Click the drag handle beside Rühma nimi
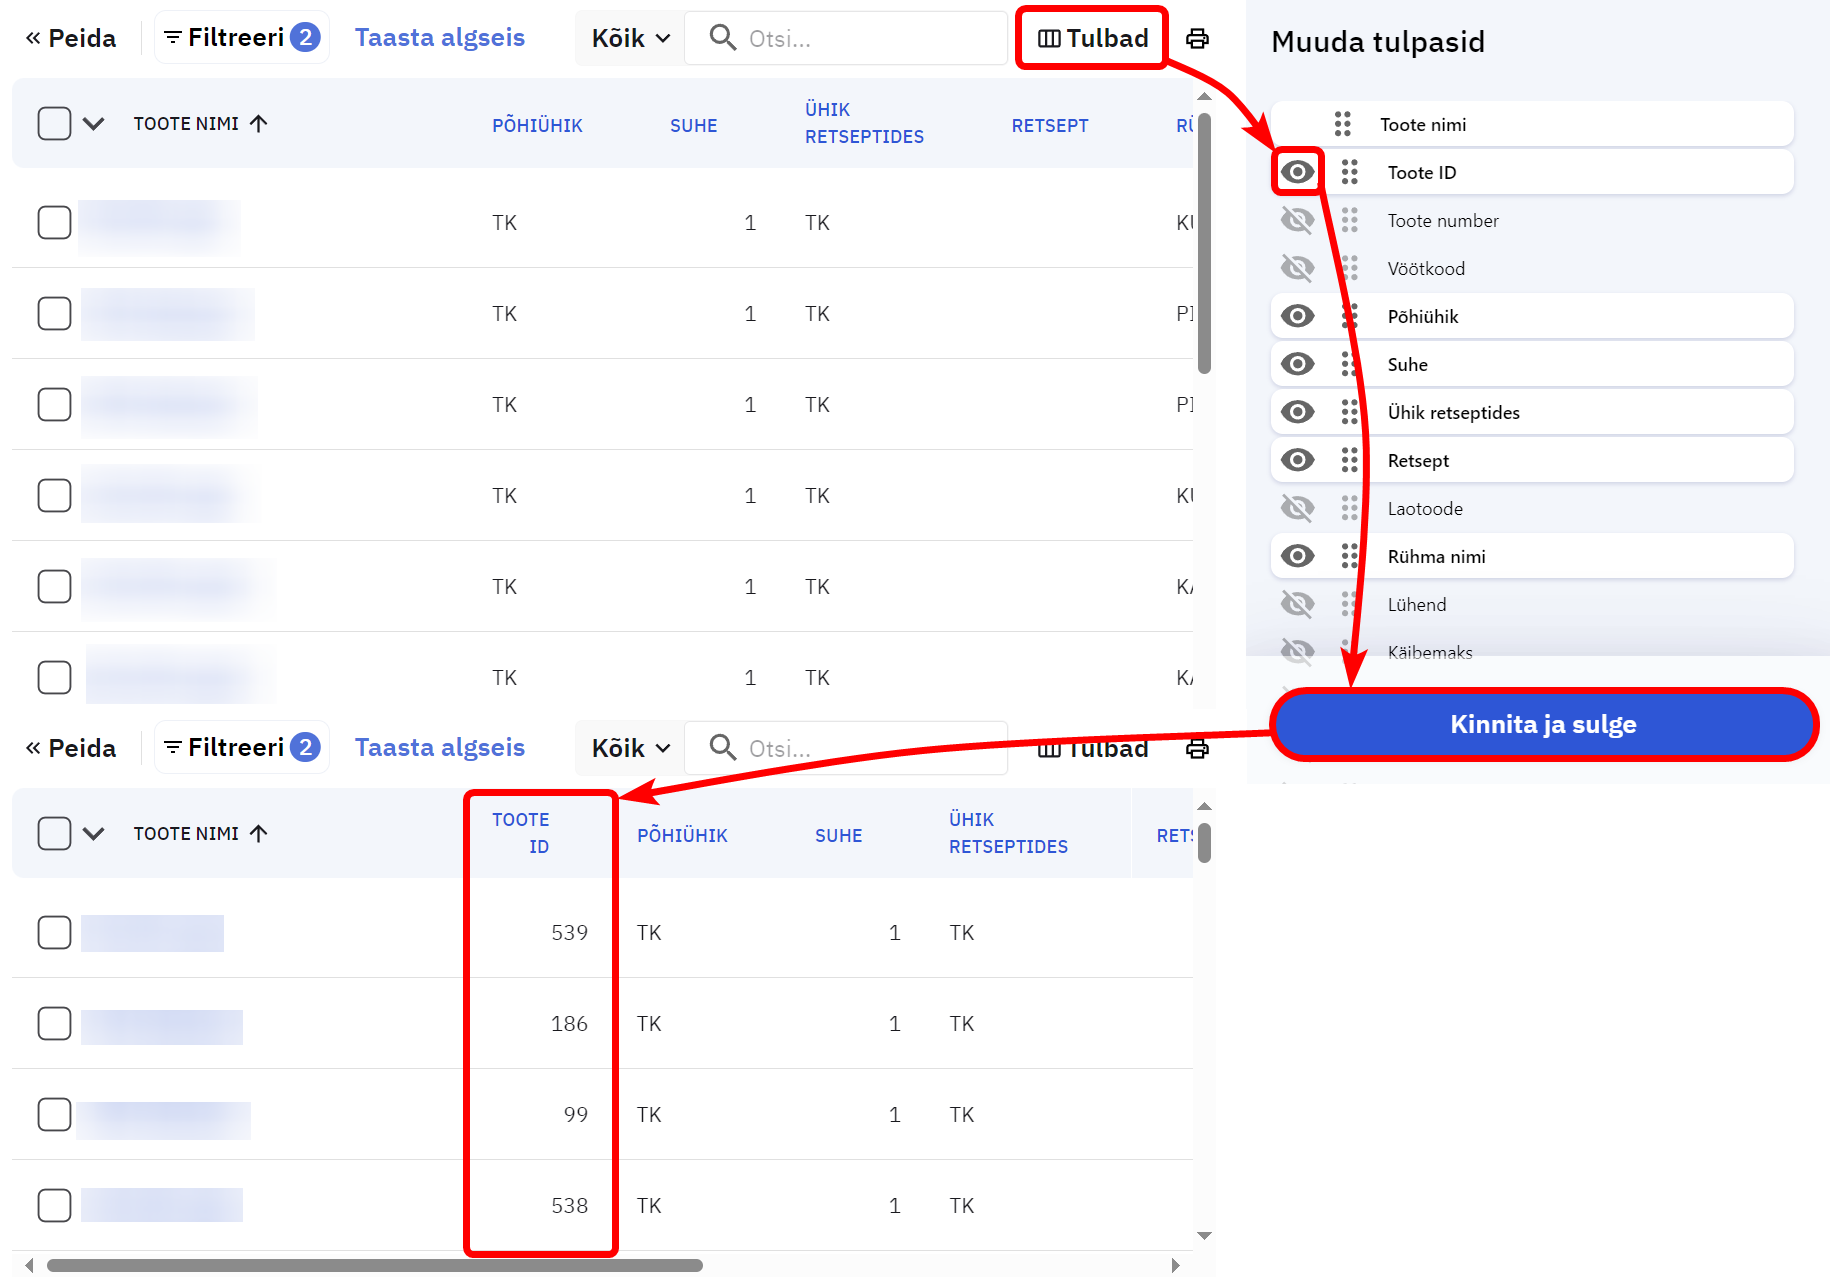 [x=1349, y=556]
